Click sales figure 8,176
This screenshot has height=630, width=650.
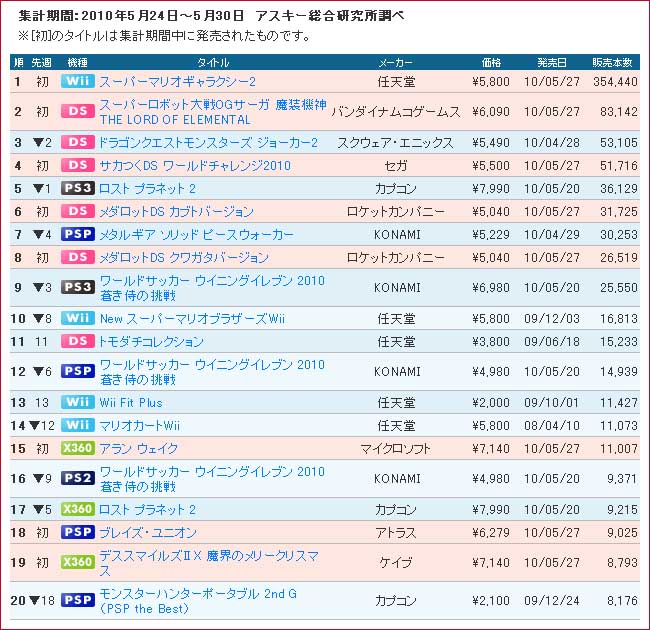tap(622, 601)
